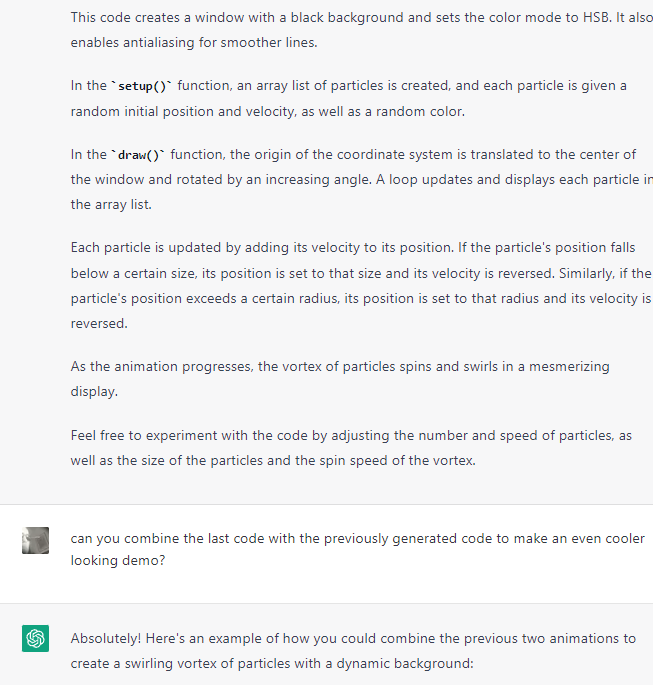
Task: Click the text "the array list."
Action: pyautogui.click(x=111, y=204)
